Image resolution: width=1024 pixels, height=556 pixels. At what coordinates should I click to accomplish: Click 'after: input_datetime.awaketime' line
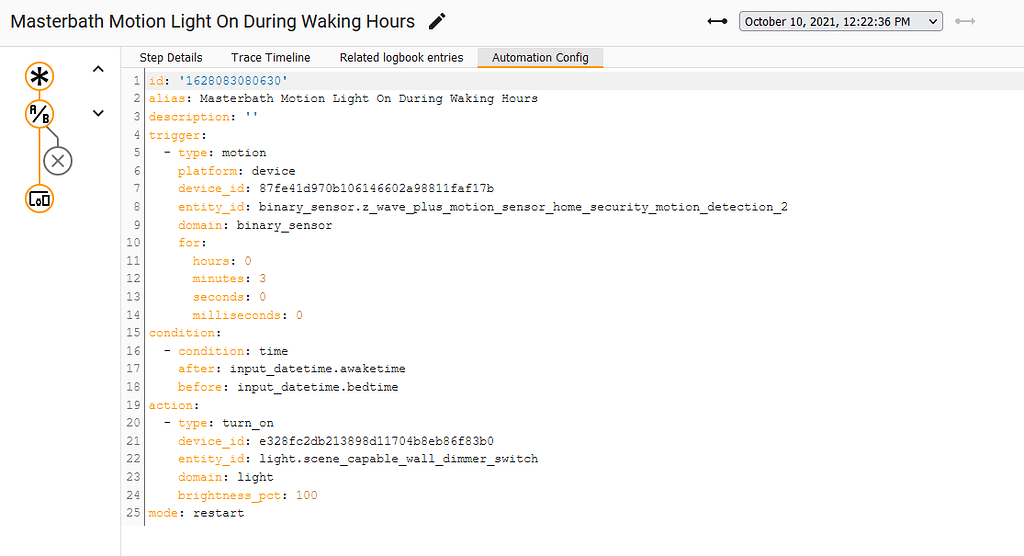point(291,369)
